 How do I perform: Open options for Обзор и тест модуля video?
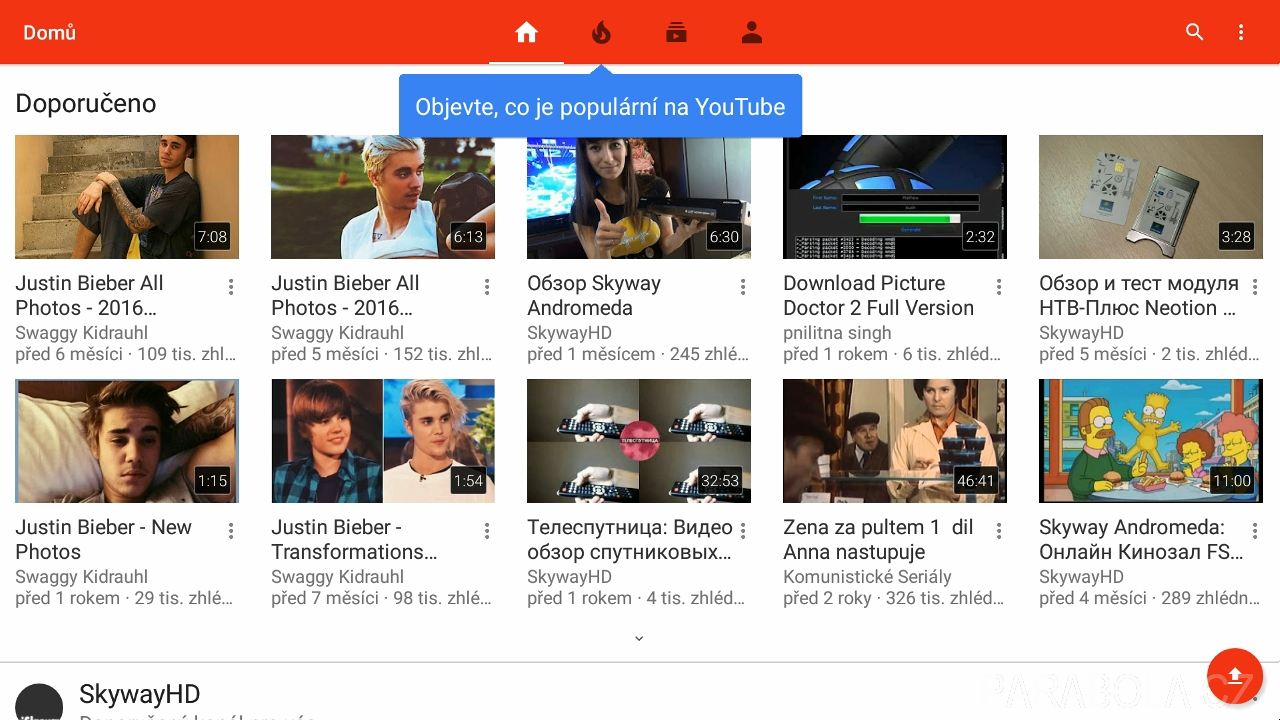click(1255, 287)
